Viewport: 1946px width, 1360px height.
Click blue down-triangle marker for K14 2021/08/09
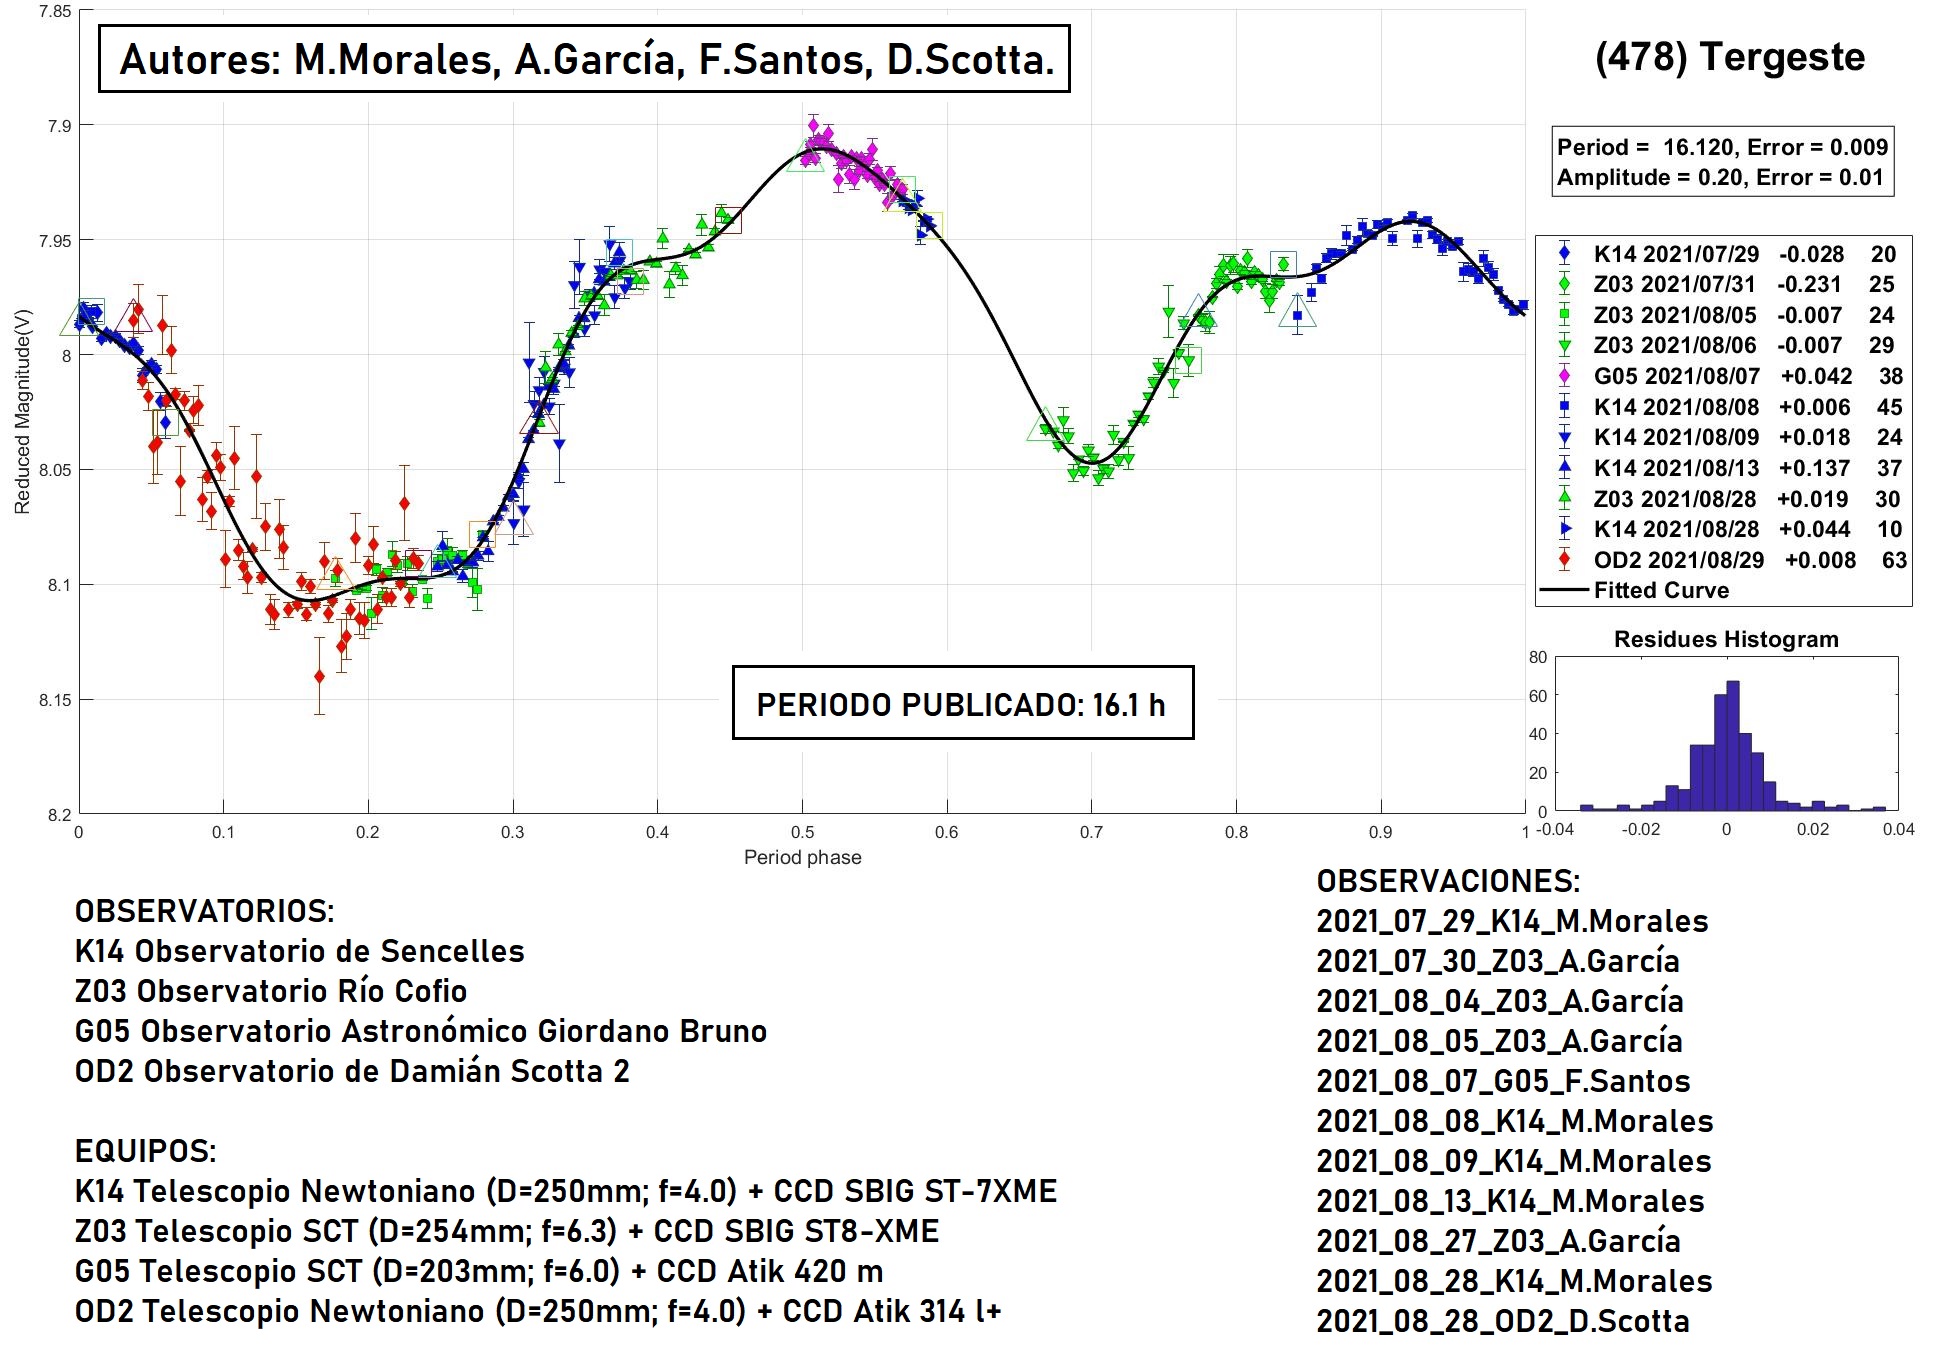[x=1565, y=437]
